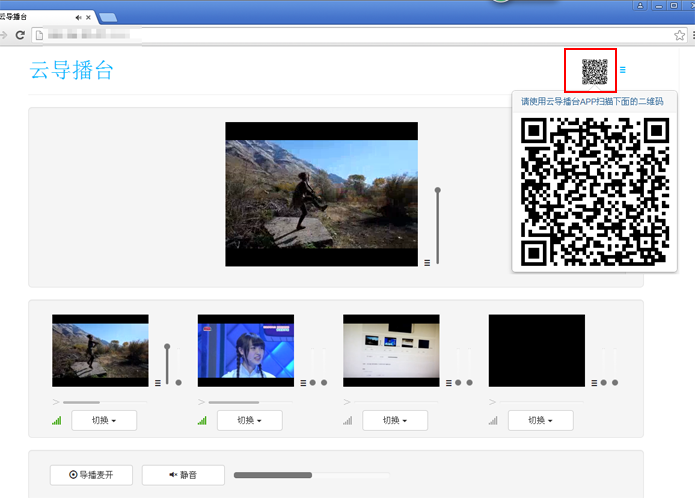Seek in mountain hiker source progress bar
This screenshot has width=695, height=498.
click(105, 402)
